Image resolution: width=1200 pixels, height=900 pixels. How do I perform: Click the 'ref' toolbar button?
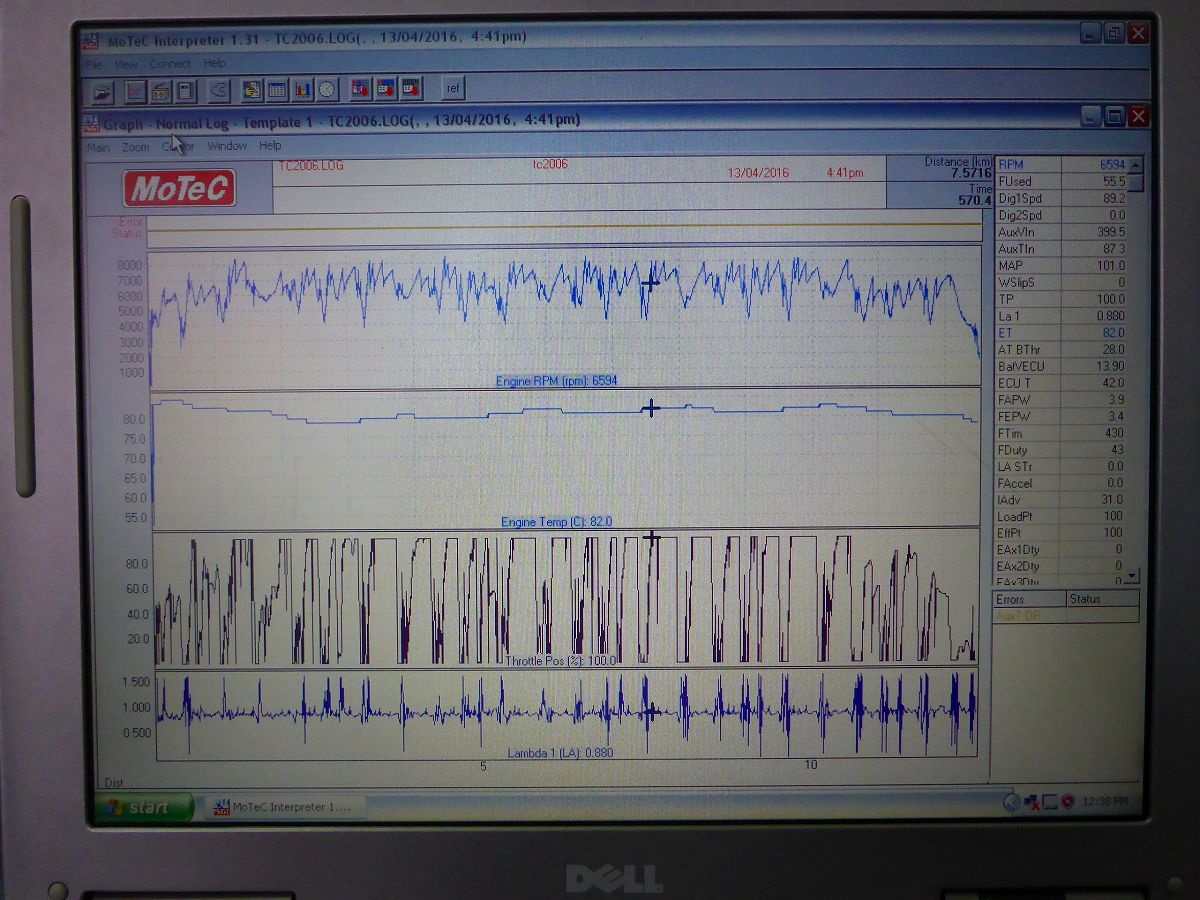click(x=453, y=88)
